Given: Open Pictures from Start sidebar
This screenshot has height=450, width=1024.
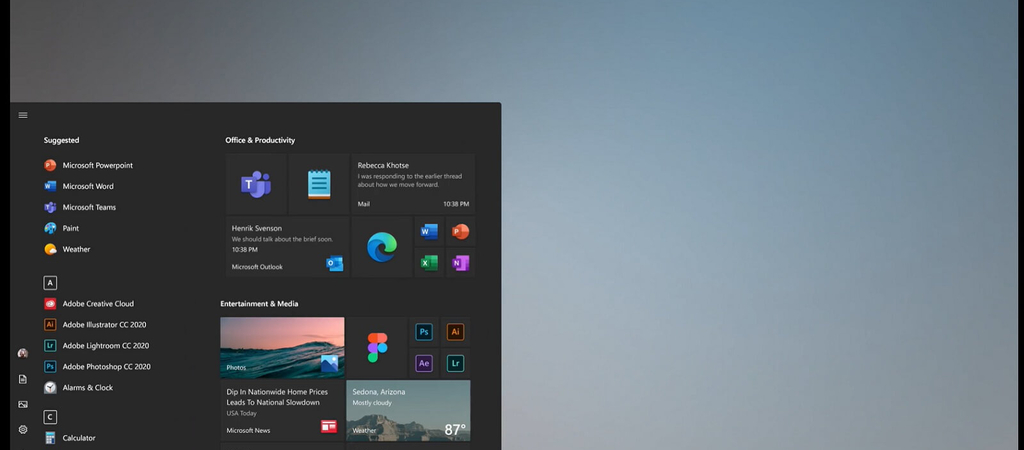Looking at the screenshot, I should pyautogui.click(x=23, y=404).
